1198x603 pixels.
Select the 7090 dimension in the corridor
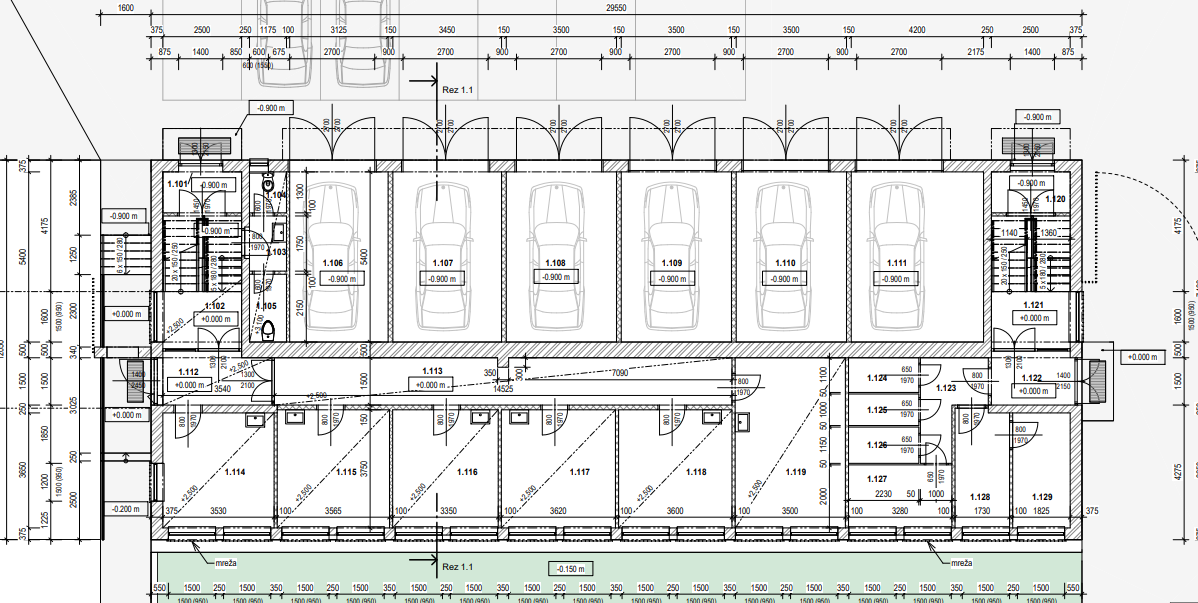[x=620, y=373]
